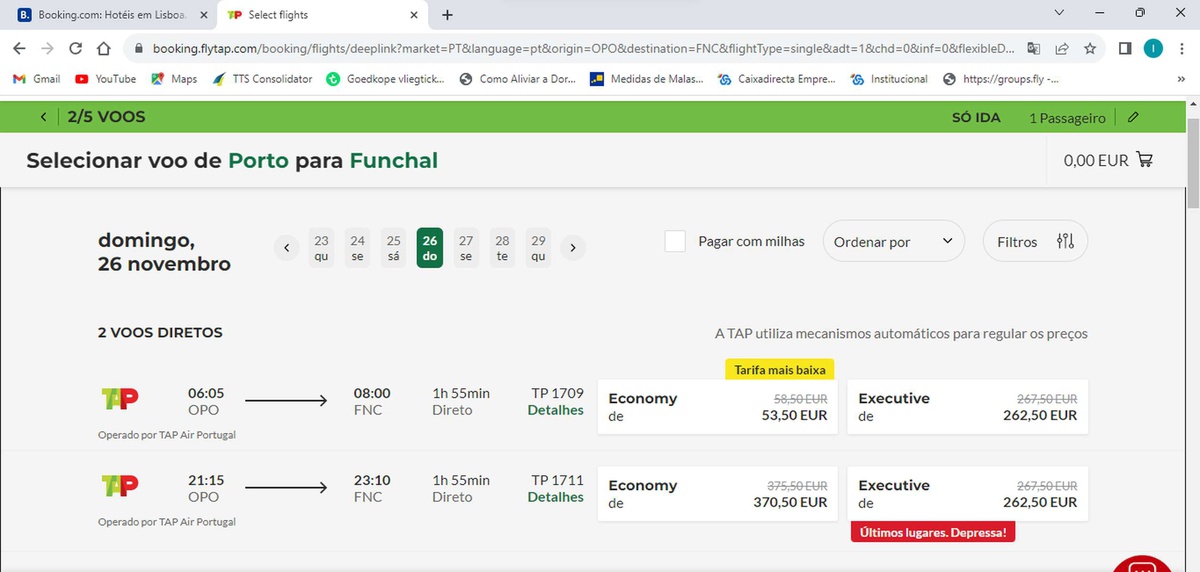Screen dimensions: 1200x572
Task: Bookmark page with the star icon
Action: coord(1090,48)
